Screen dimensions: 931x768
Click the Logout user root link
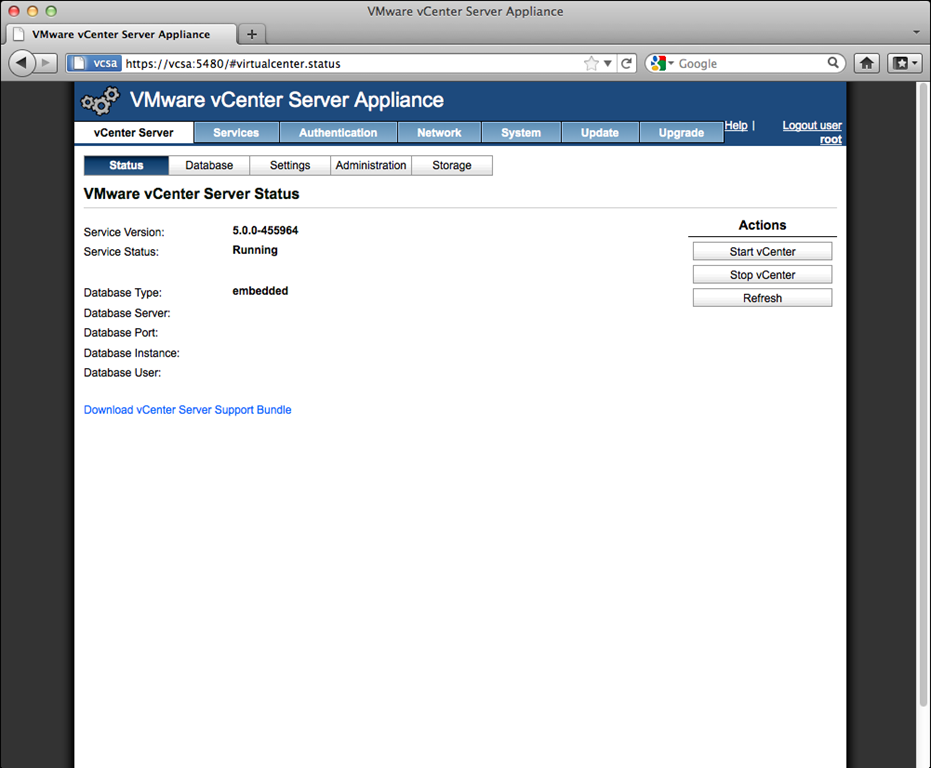[x=812, y=132]
